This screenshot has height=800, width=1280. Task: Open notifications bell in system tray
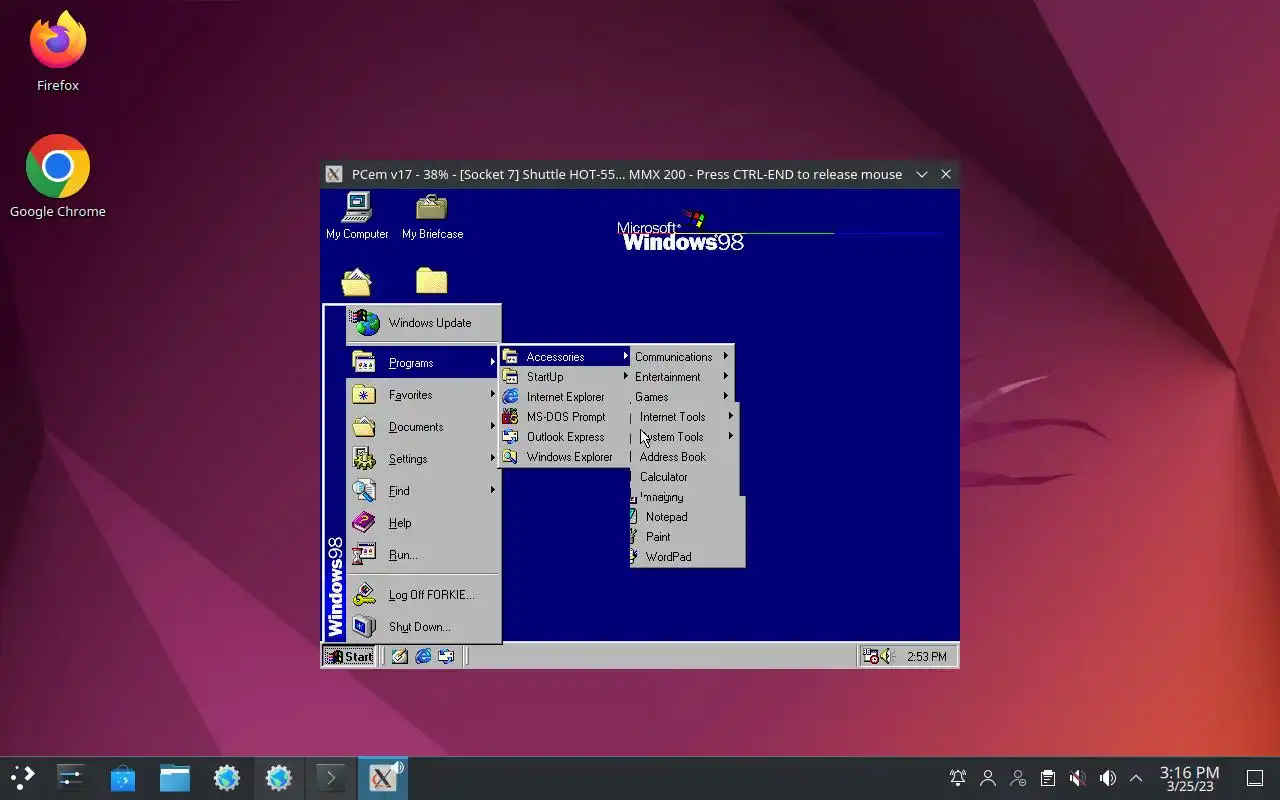958,778
